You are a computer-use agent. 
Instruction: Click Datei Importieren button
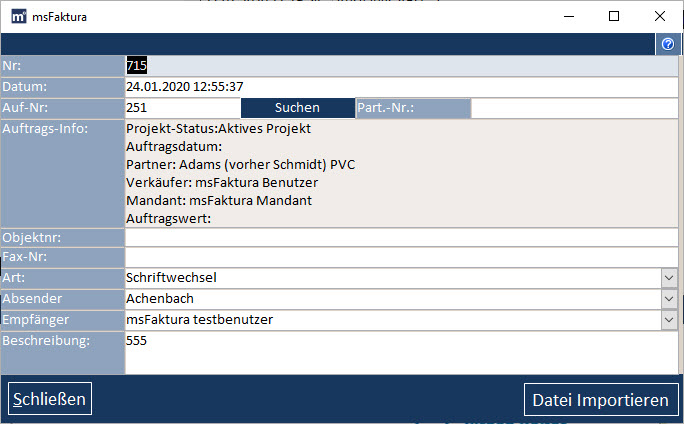click(601, 400)
